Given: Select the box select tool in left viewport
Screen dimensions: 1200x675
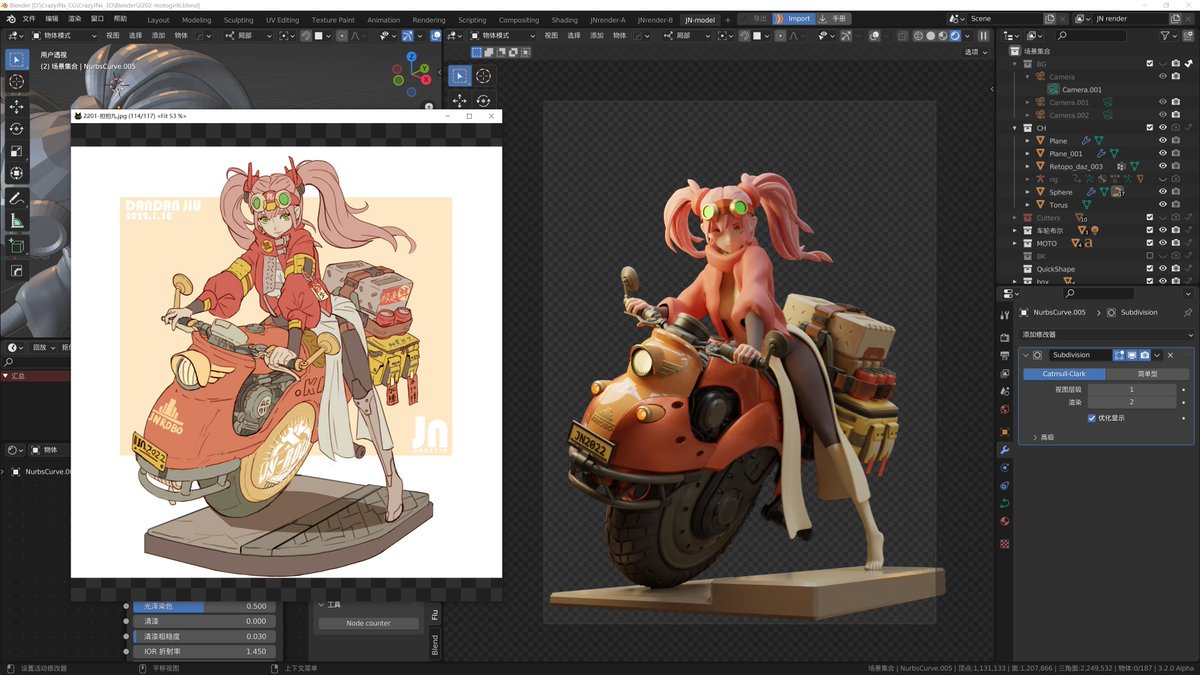Looking at the screenshot, I should (16, 60).
